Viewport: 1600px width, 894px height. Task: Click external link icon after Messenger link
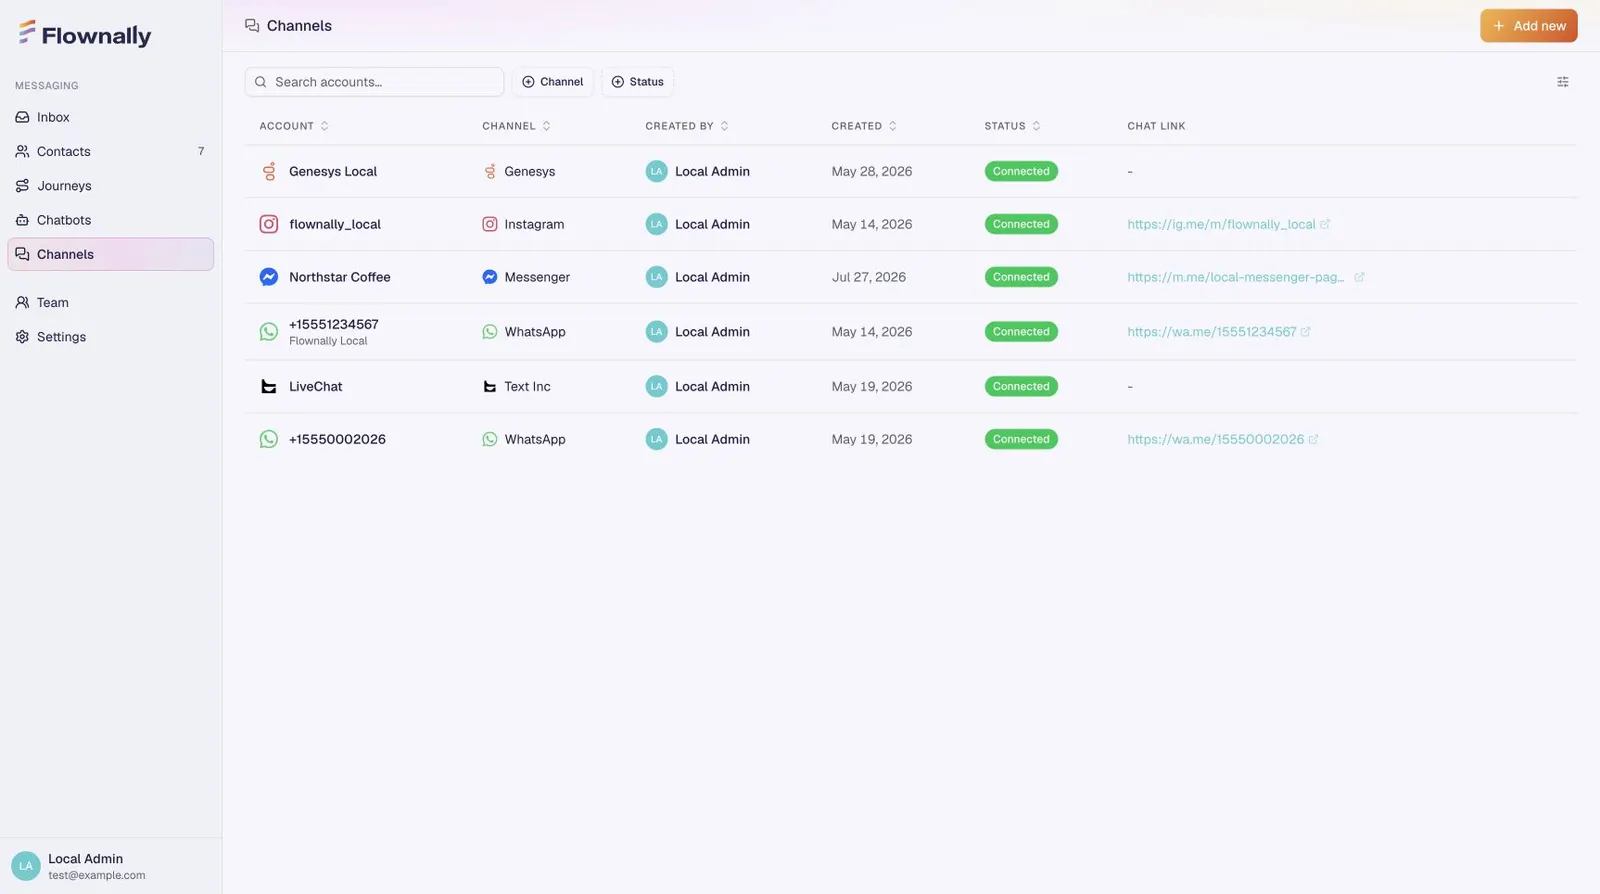[1359, 277]
